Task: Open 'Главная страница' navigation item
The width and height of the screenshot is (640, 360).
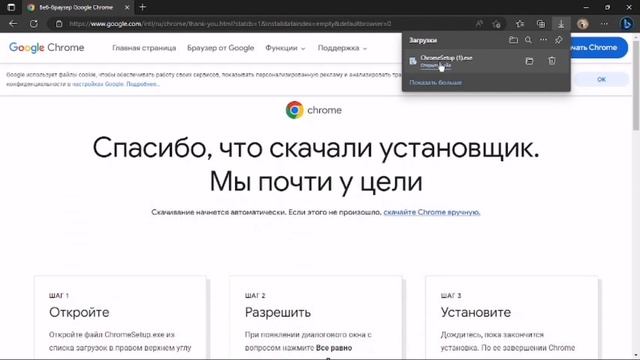Action: click(x=144, y=48)
